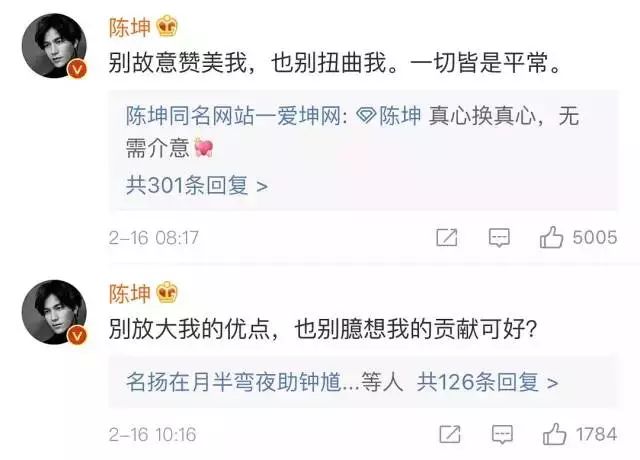Click the crown badge beside the second 陈坤 name
Image resolution: width=640 pixels, height=460 pixels.
(167, 293)
